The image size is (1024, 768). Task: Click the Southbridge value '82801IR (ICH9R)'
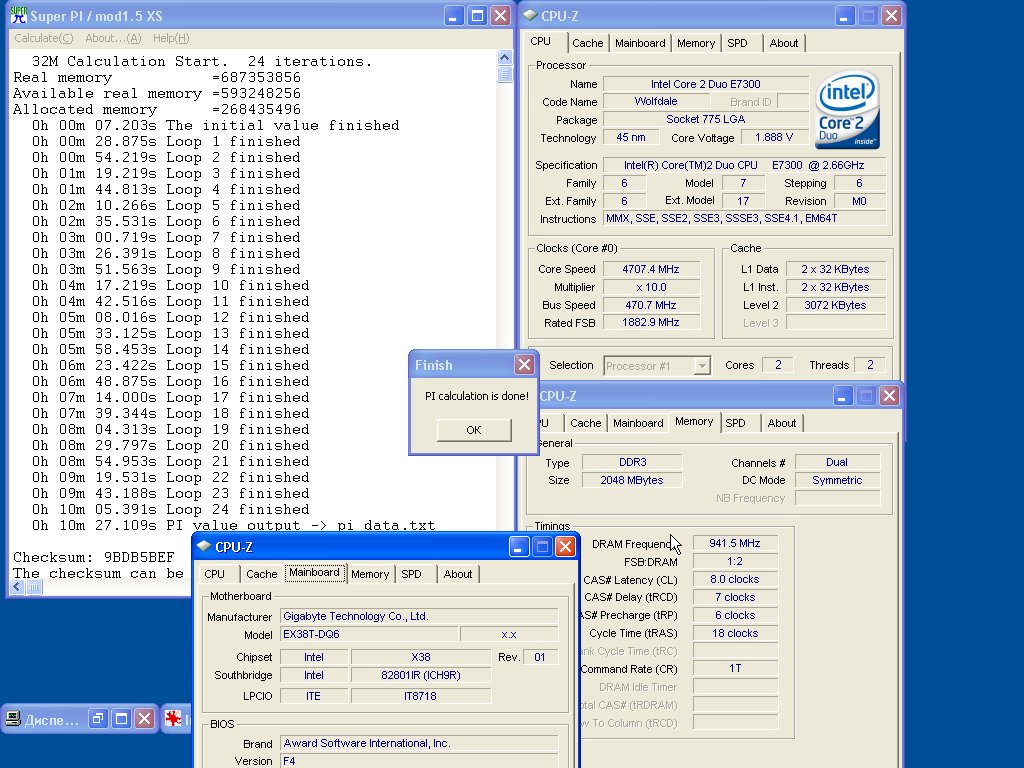(421, 675)
